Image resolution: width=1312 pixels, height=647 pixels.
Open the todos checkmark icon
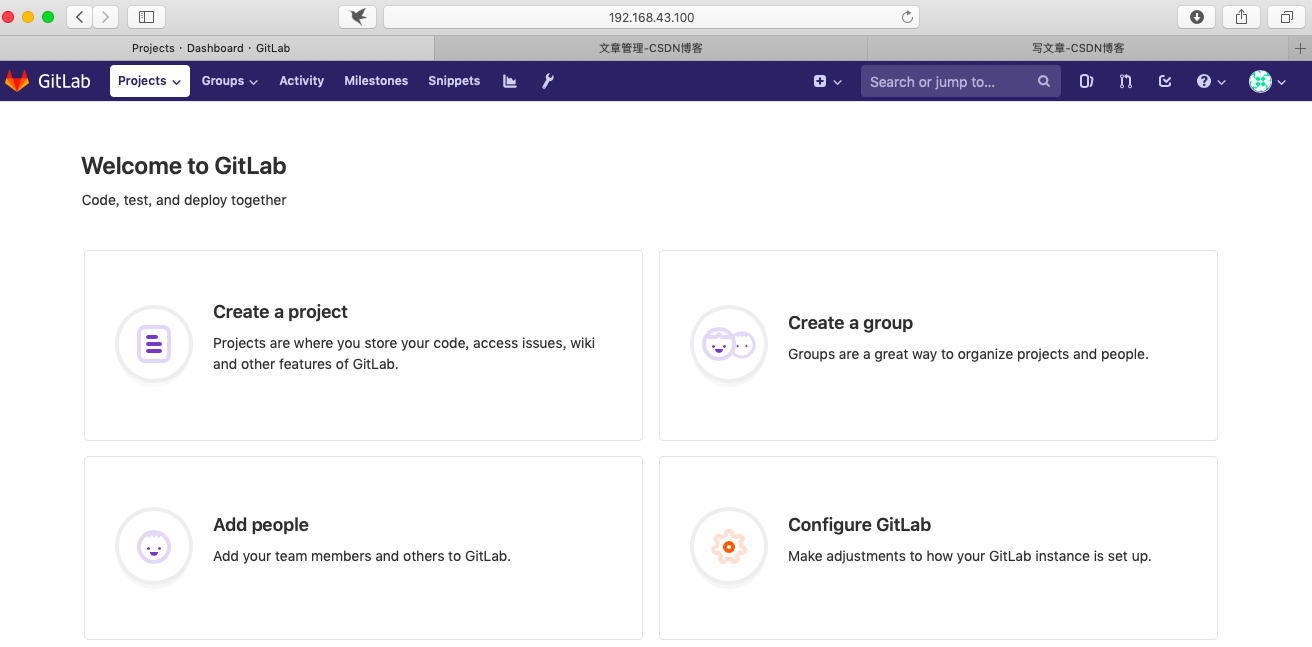tap(1164, 81)
